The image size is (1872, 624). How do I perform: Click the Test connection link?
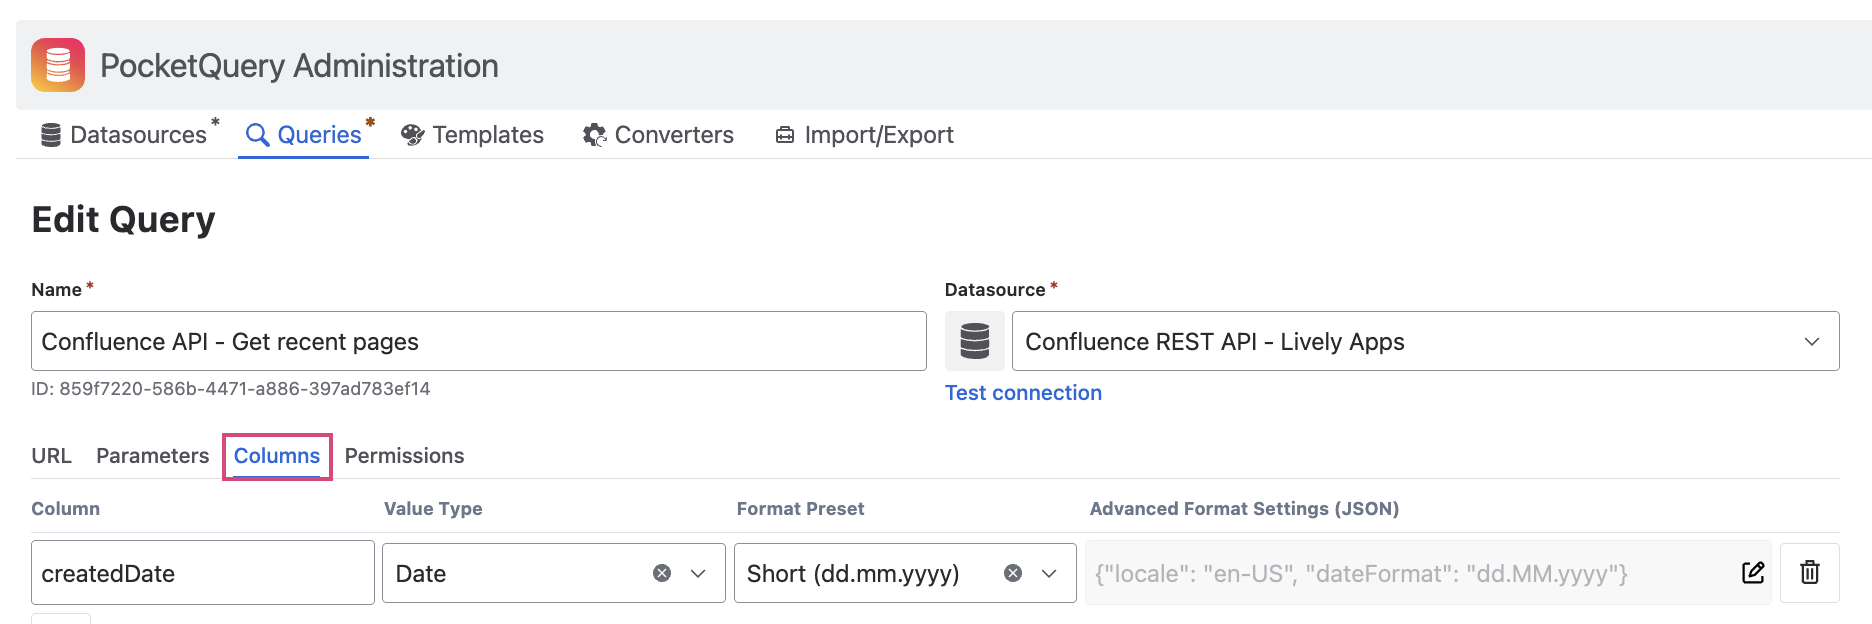(x=1023, y=393)
